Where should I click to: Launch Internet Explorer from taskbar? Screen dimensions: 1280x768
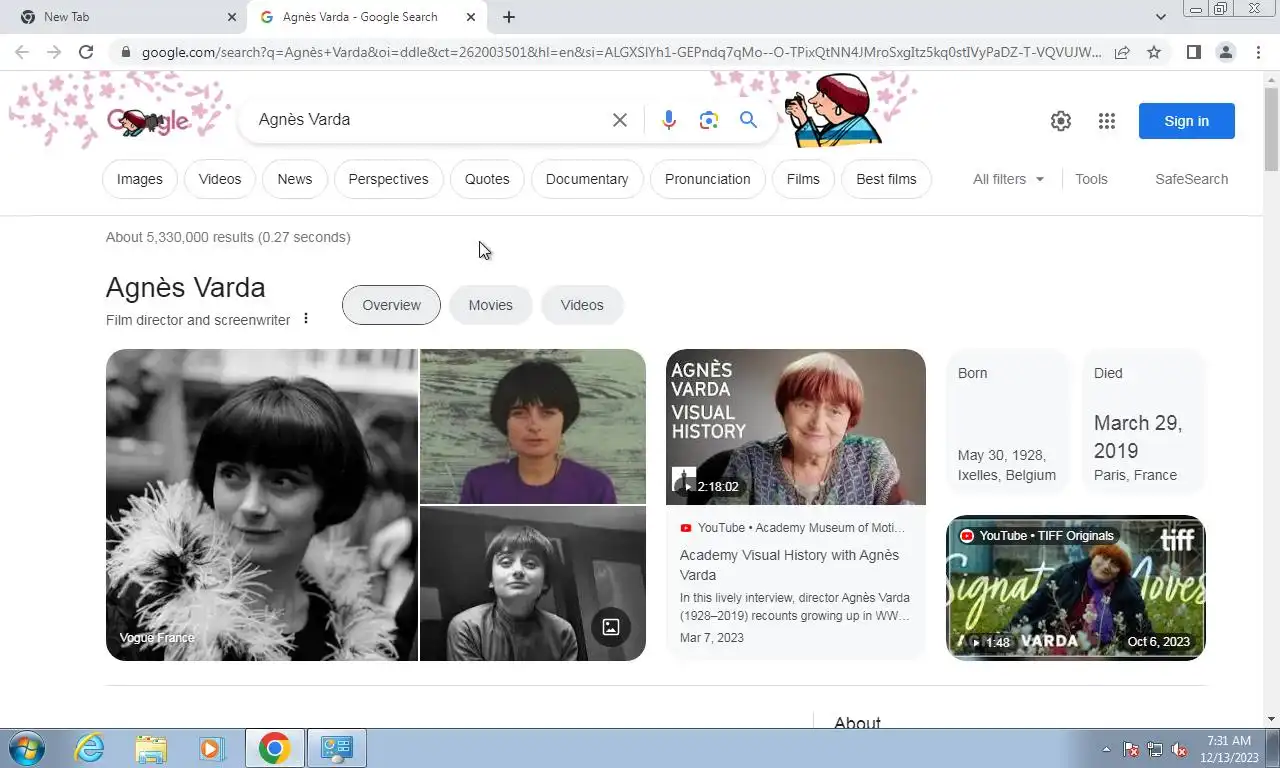click(x=90, y=748)
